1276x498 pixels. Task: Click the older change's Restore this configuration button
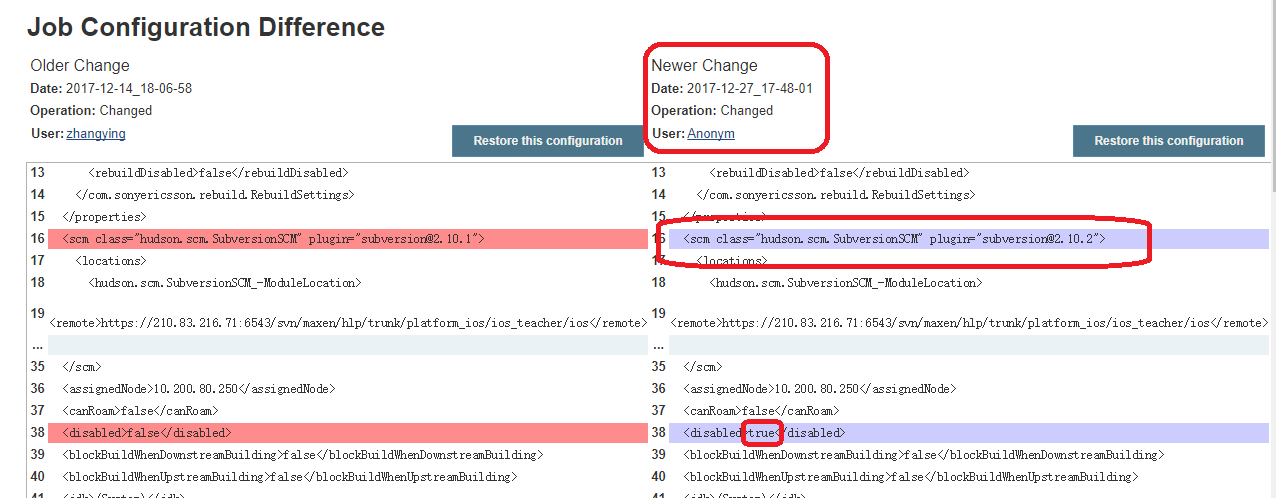tap(548, 141)
